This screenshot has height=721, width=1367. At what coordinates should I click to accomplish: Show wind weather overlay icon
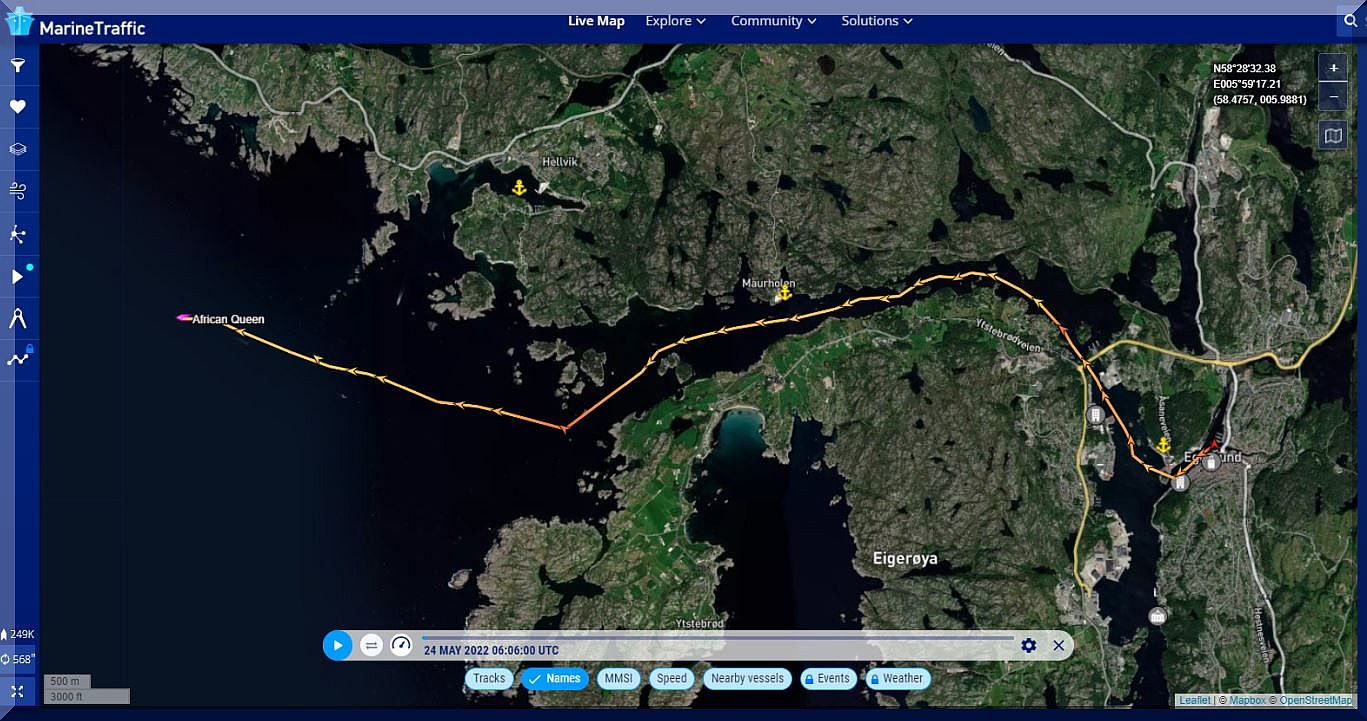(x=17, y=191)
